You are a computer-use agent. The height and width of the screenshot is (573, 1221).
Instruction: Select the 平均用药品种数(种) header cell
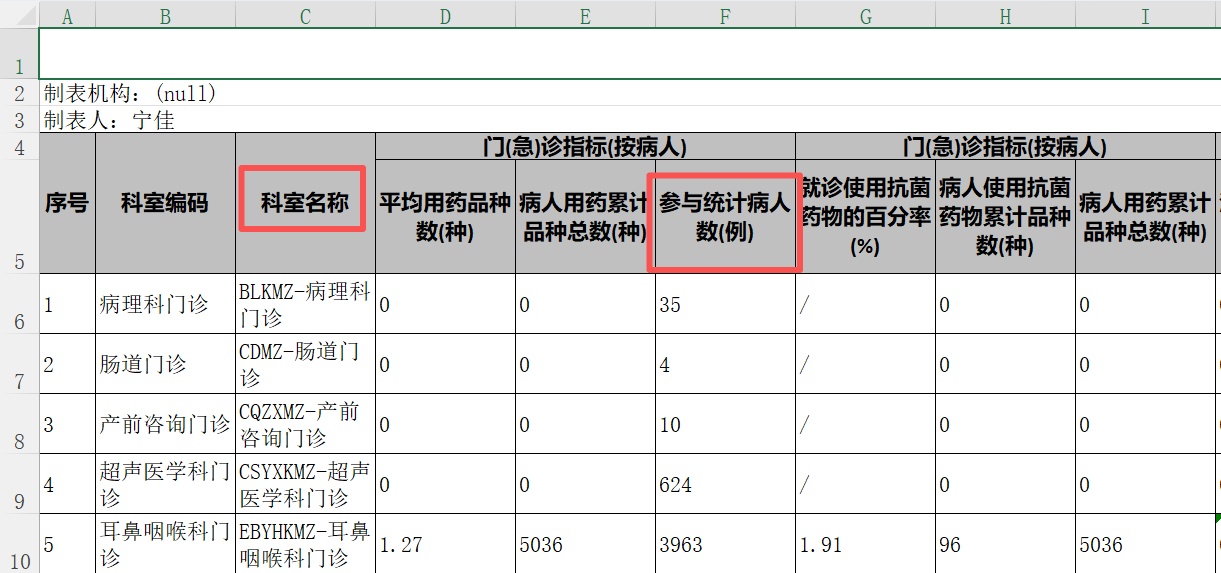445,217
